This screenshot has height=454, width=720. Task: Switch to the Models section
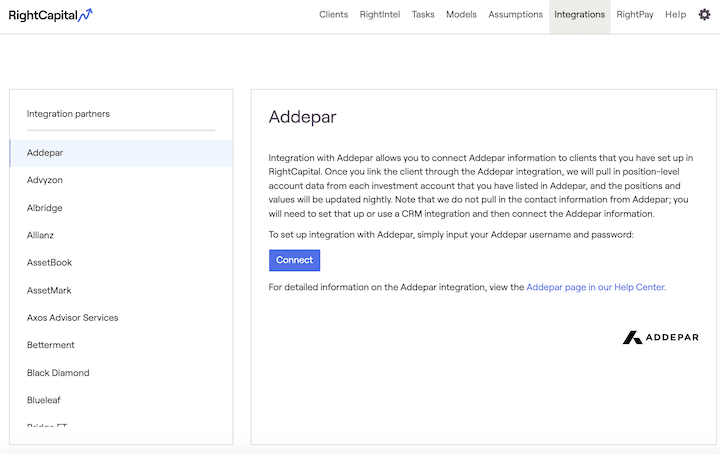click(461, 15)
